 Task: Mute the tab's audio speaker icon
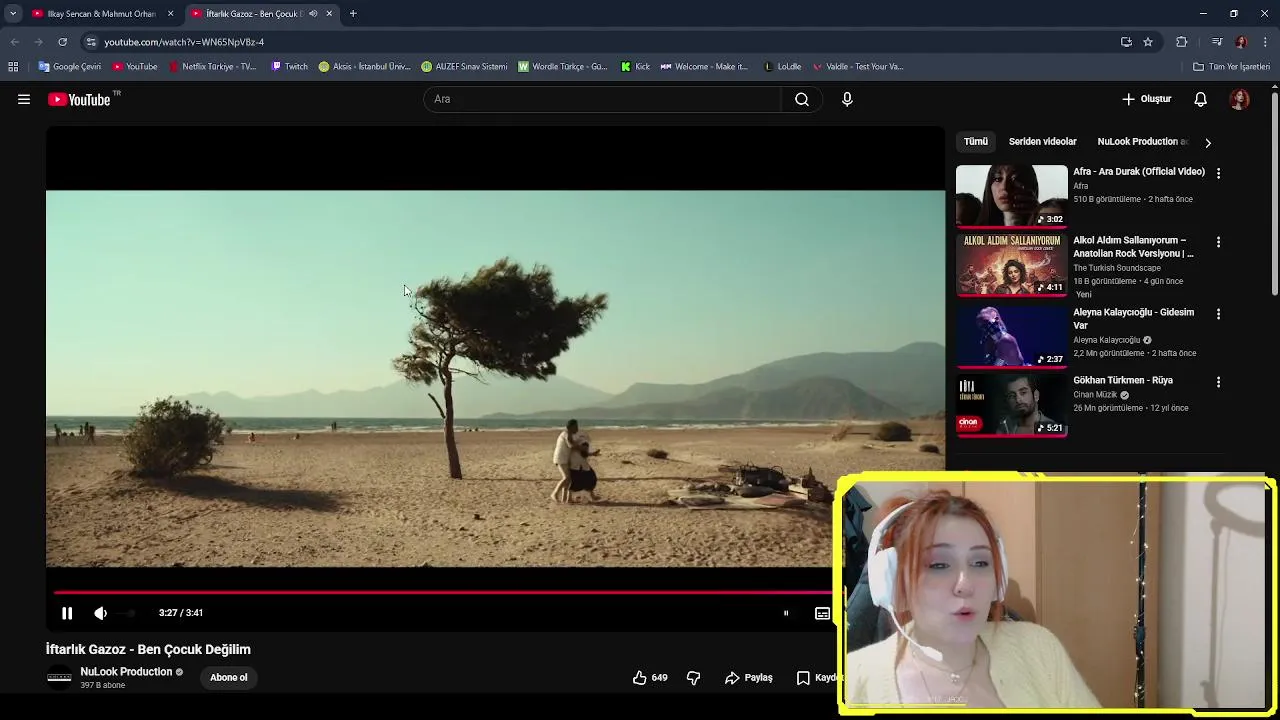pos(313,14)
